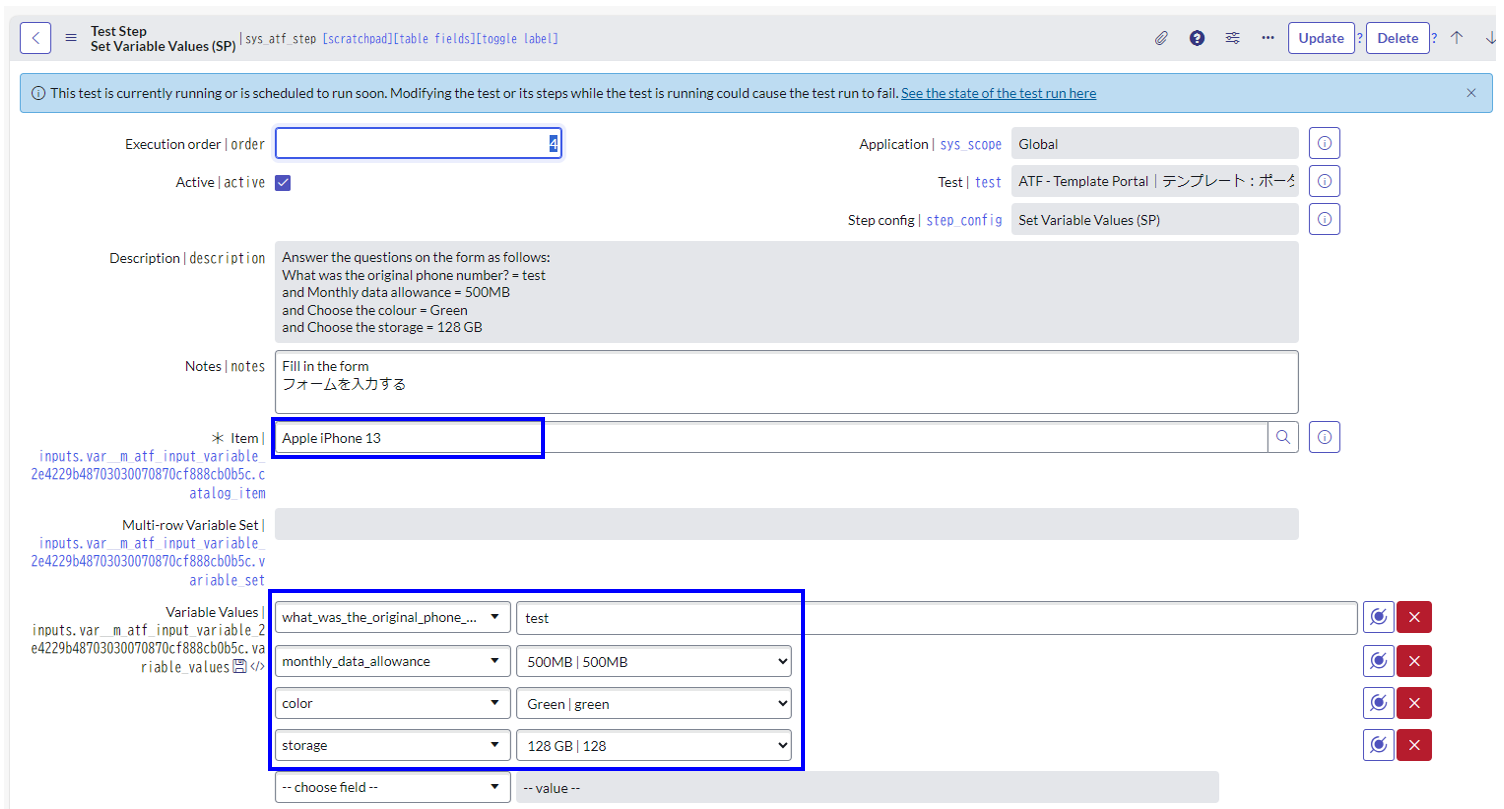Screen dimensions: 1504x809
Task: Remove the storage variable row via red X
Action: [1414, 744]
